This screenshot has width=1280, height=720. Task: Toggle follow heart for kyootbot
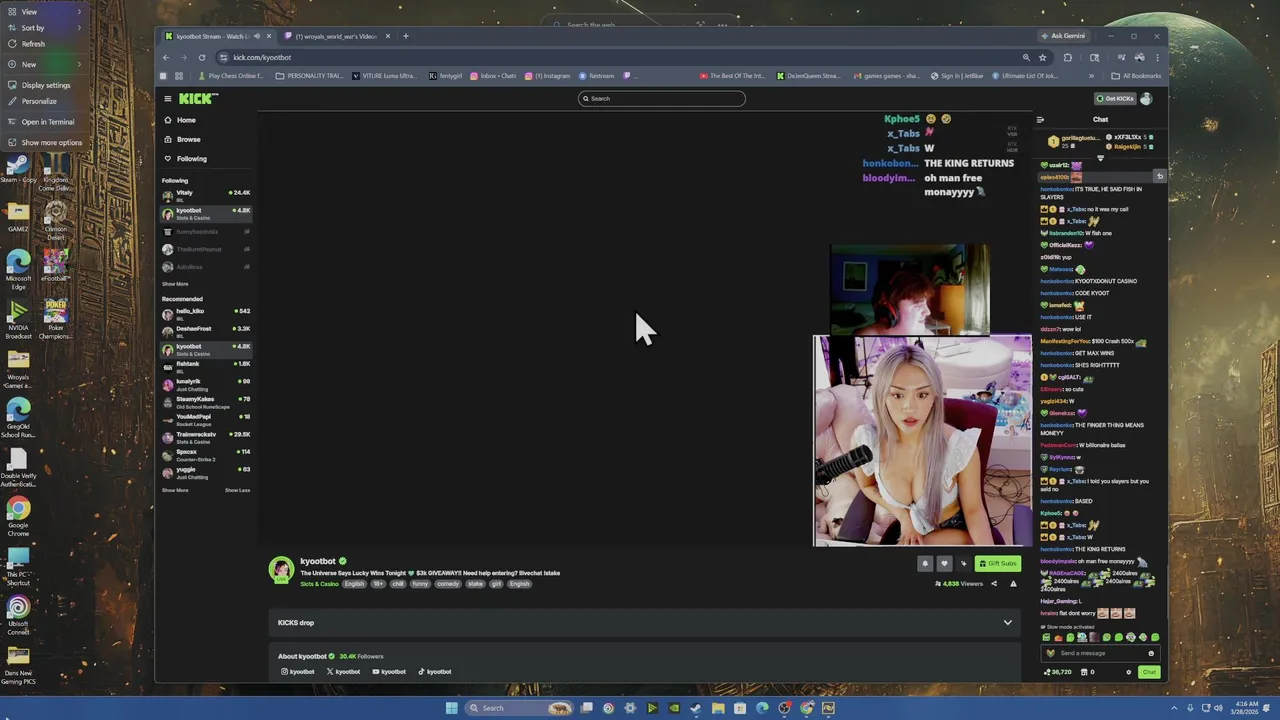pos(943,563)
